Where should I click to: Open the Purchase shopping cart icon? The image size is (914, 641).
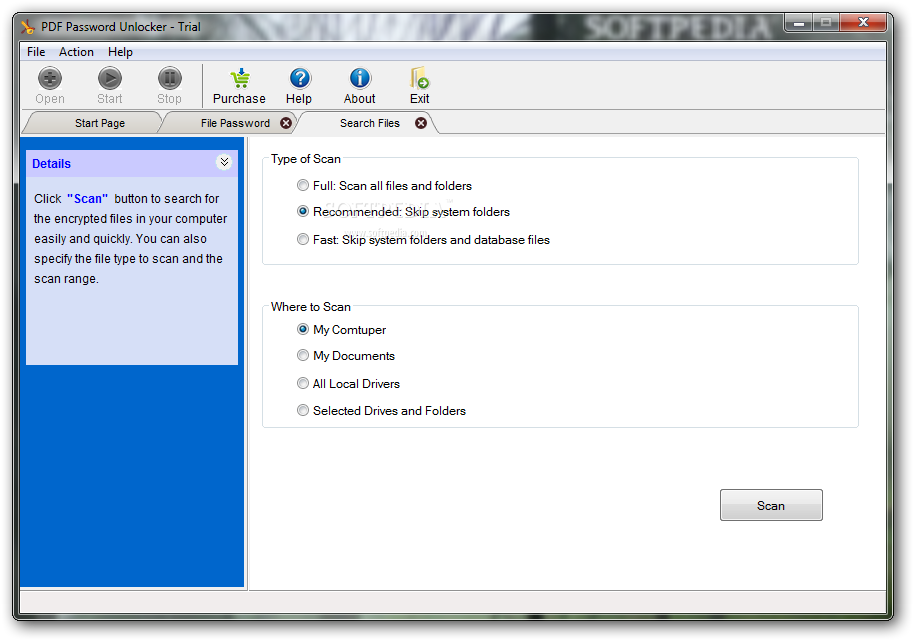click(x=240, y=79)
